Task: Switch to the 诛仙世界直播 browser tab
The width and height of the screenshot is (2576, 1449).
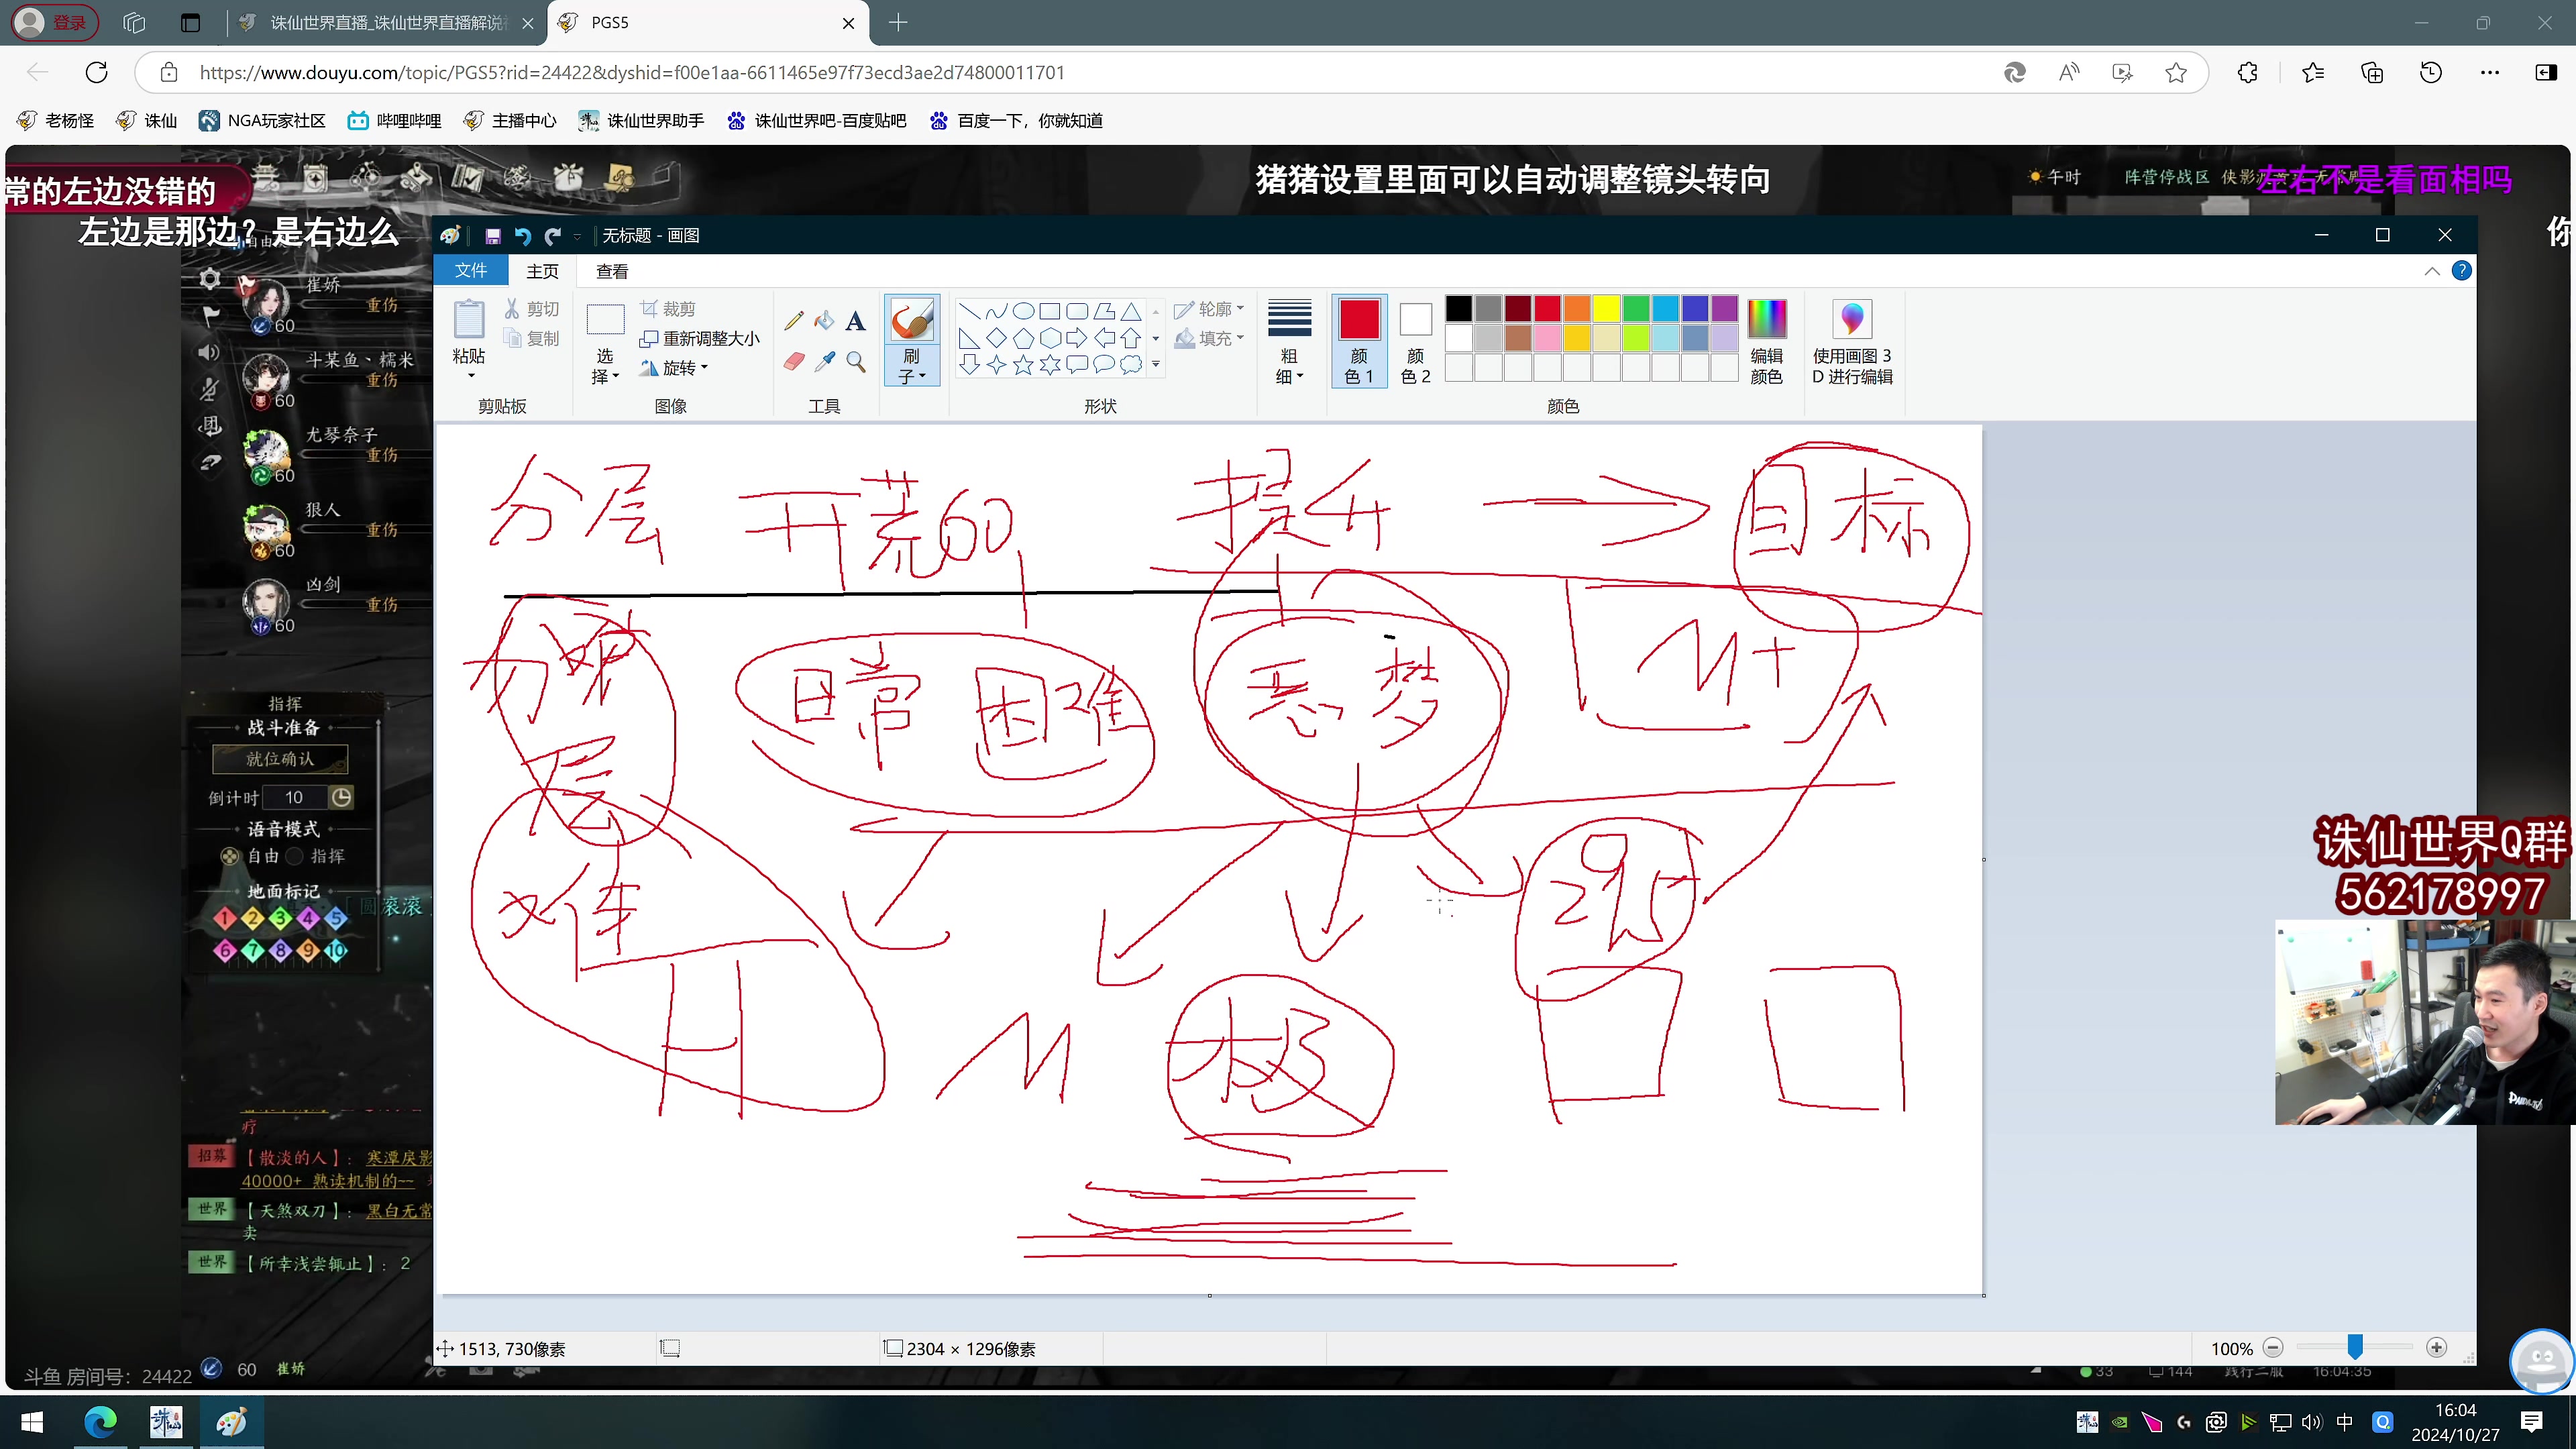Action: (x=388, y=22)
